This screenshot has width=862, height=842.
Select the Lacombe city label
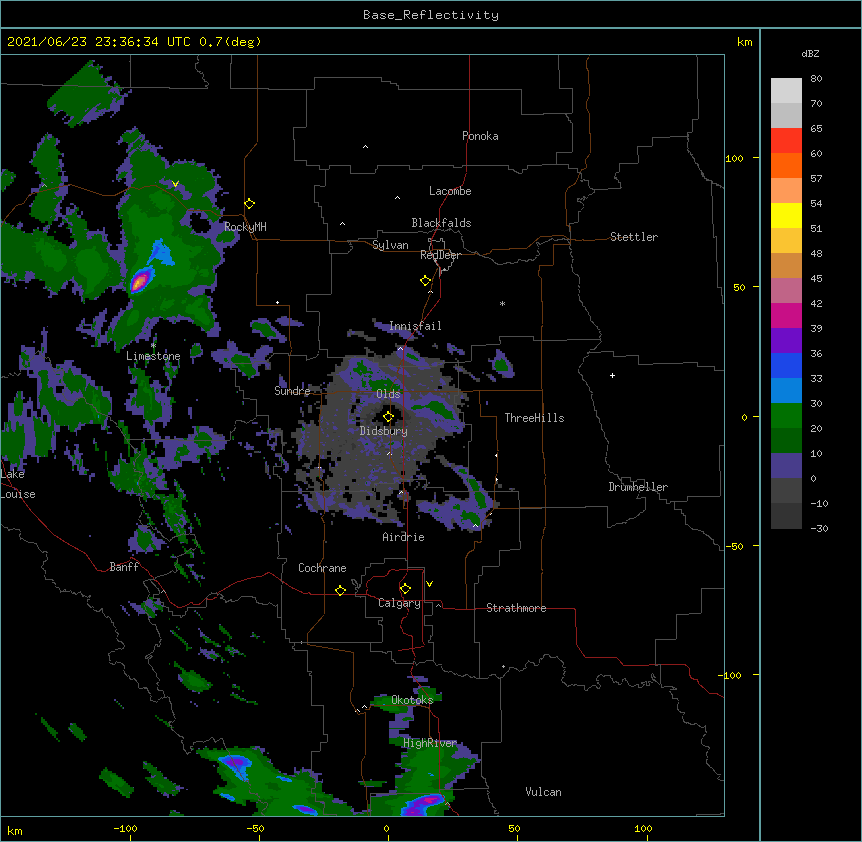click(450, 191)
